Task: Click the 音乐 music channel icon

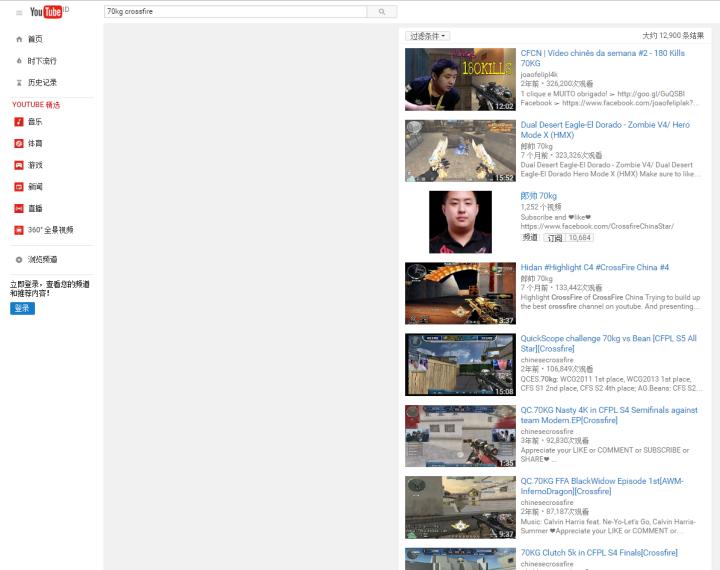Action: (19, 122)
